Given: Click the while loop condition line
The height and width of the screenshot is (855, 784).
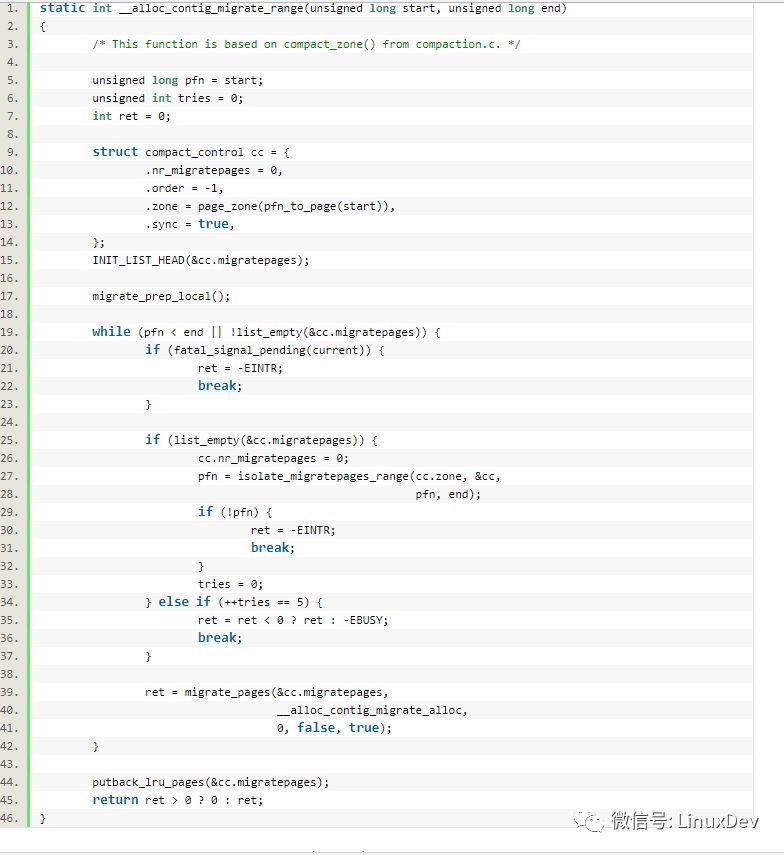Looking at the screenshot, I should [x=266, y=332].
